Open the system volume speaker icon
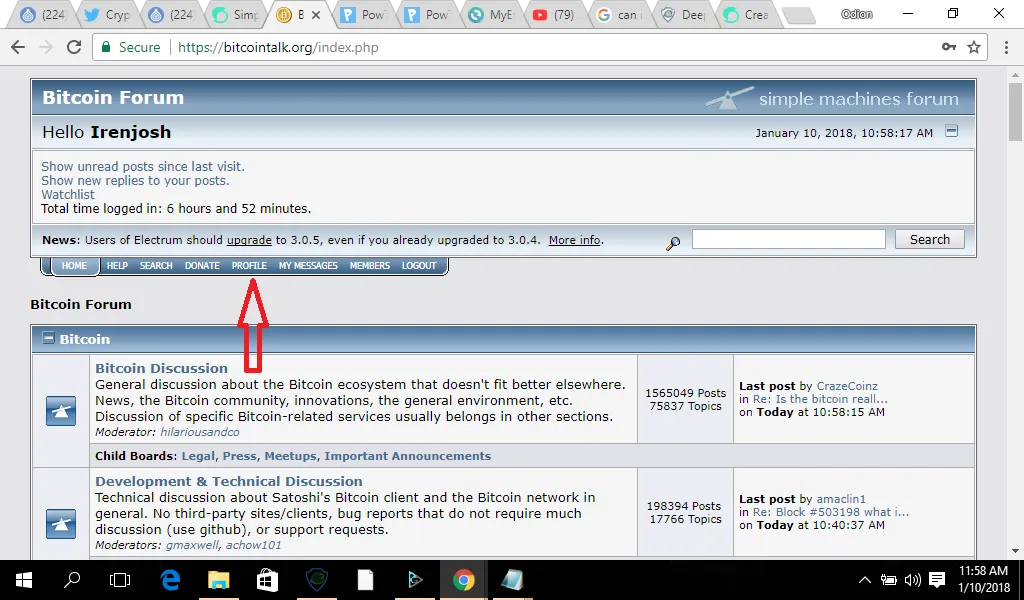This screenshot has width=1024, height=600. pos(912,580)
